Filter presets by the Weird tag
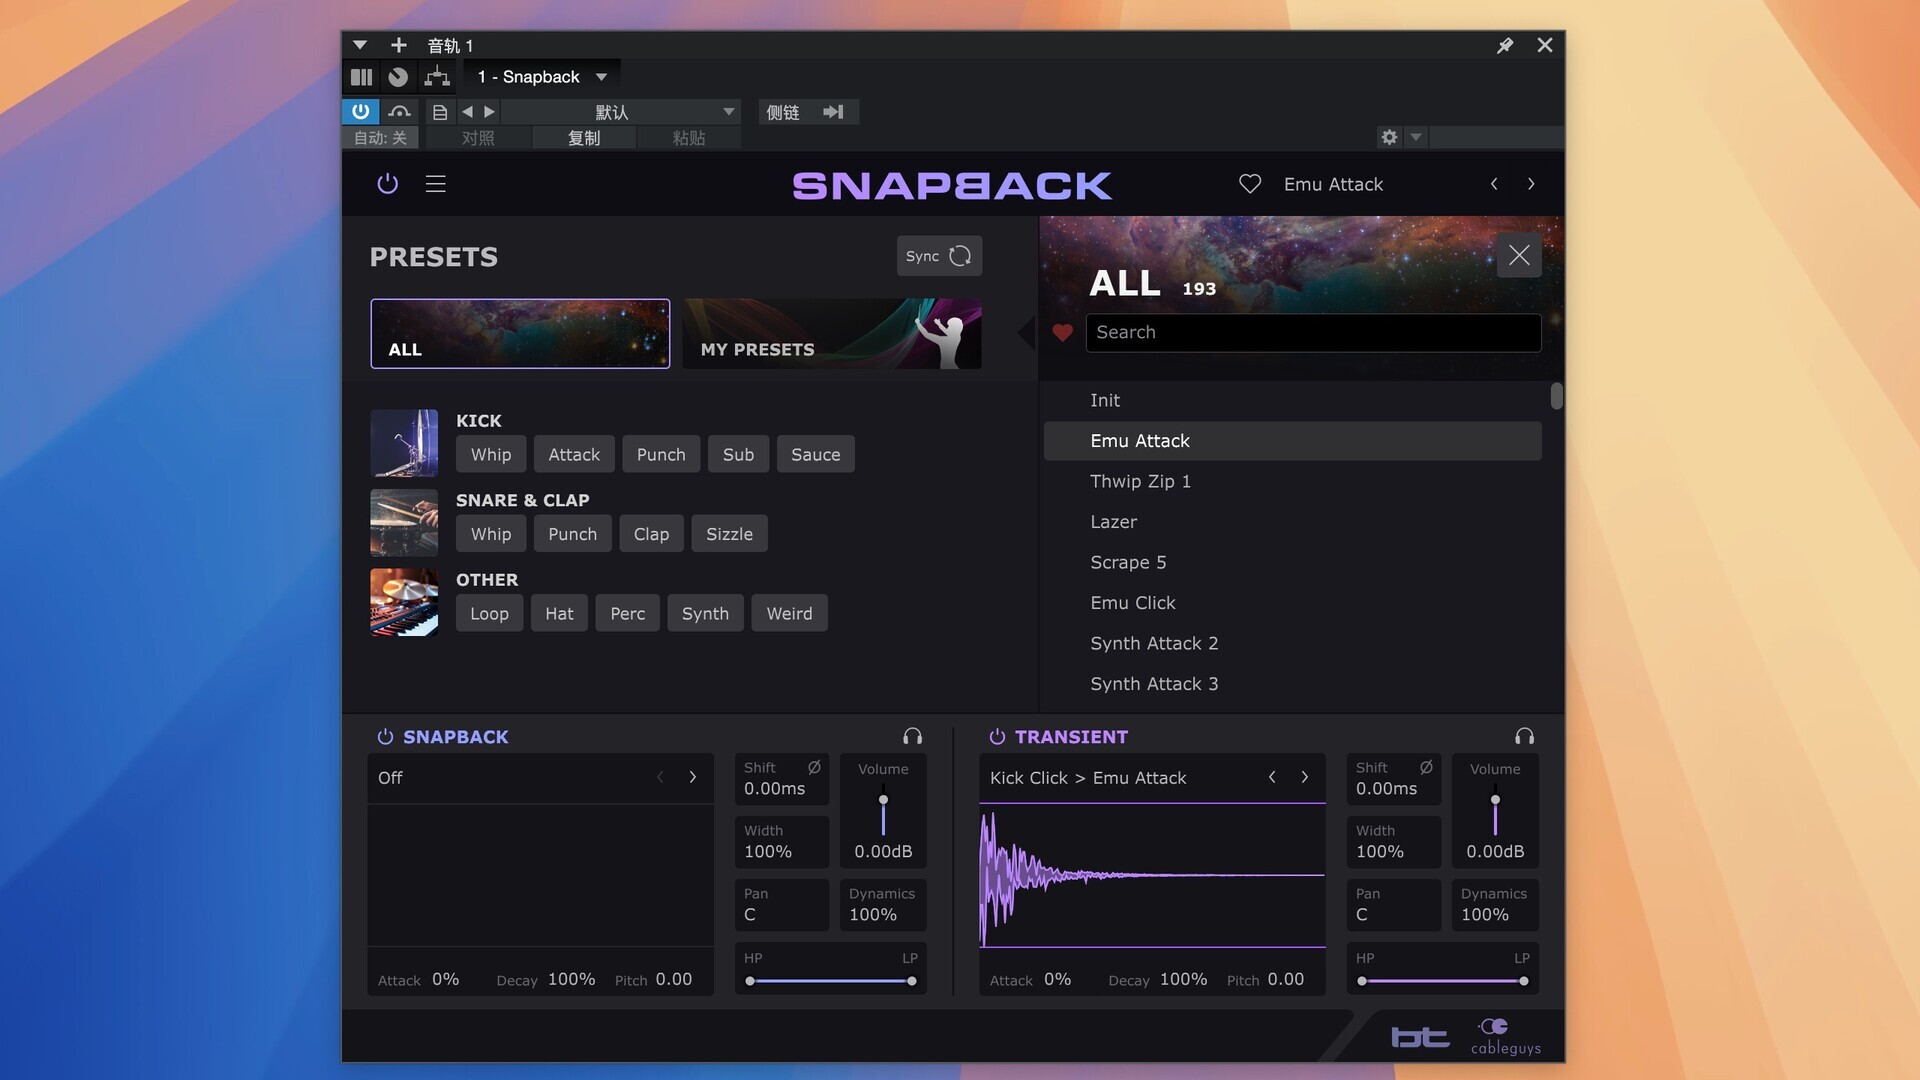Viewport: 1920px width, 1080px height. pos(789,613)
